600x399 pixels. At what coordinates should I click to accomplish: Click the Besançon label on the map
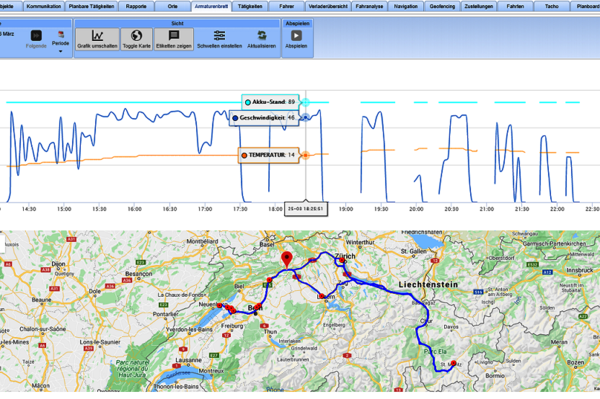tap(139, 274)
